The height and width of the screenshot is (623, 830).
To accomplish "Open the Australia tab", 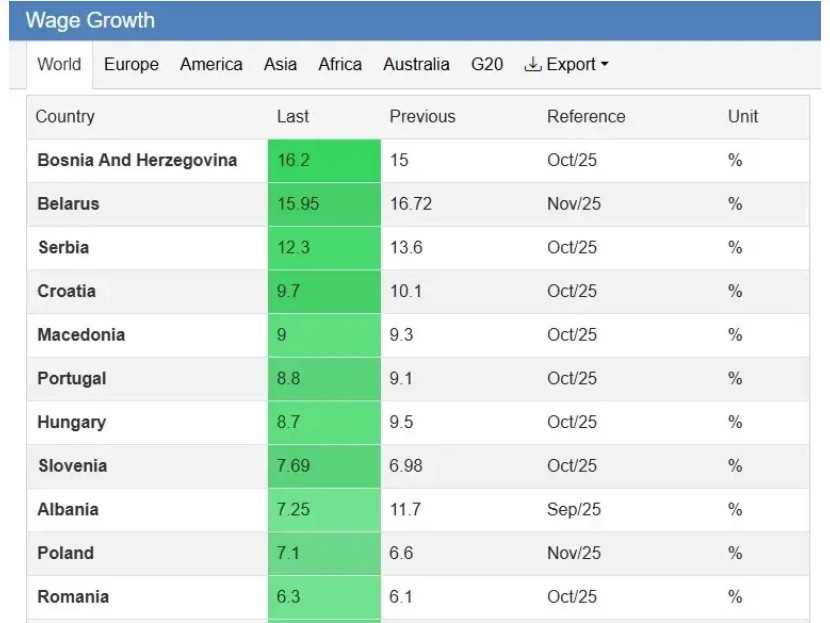I will point(416,65).
